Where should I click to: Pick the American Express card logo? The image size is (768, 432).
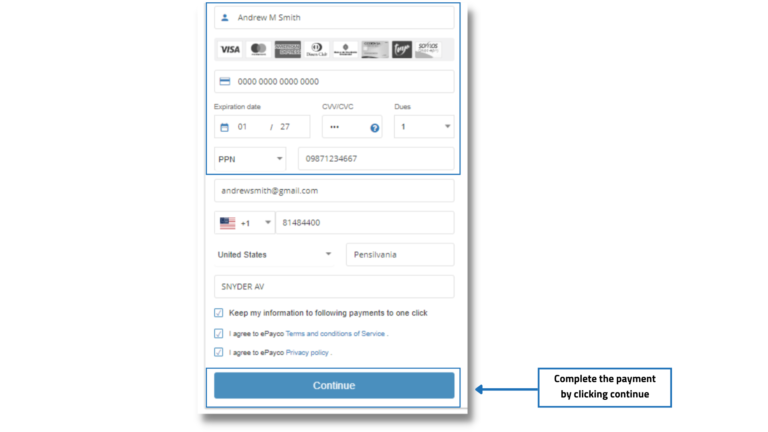click(287, 49)
